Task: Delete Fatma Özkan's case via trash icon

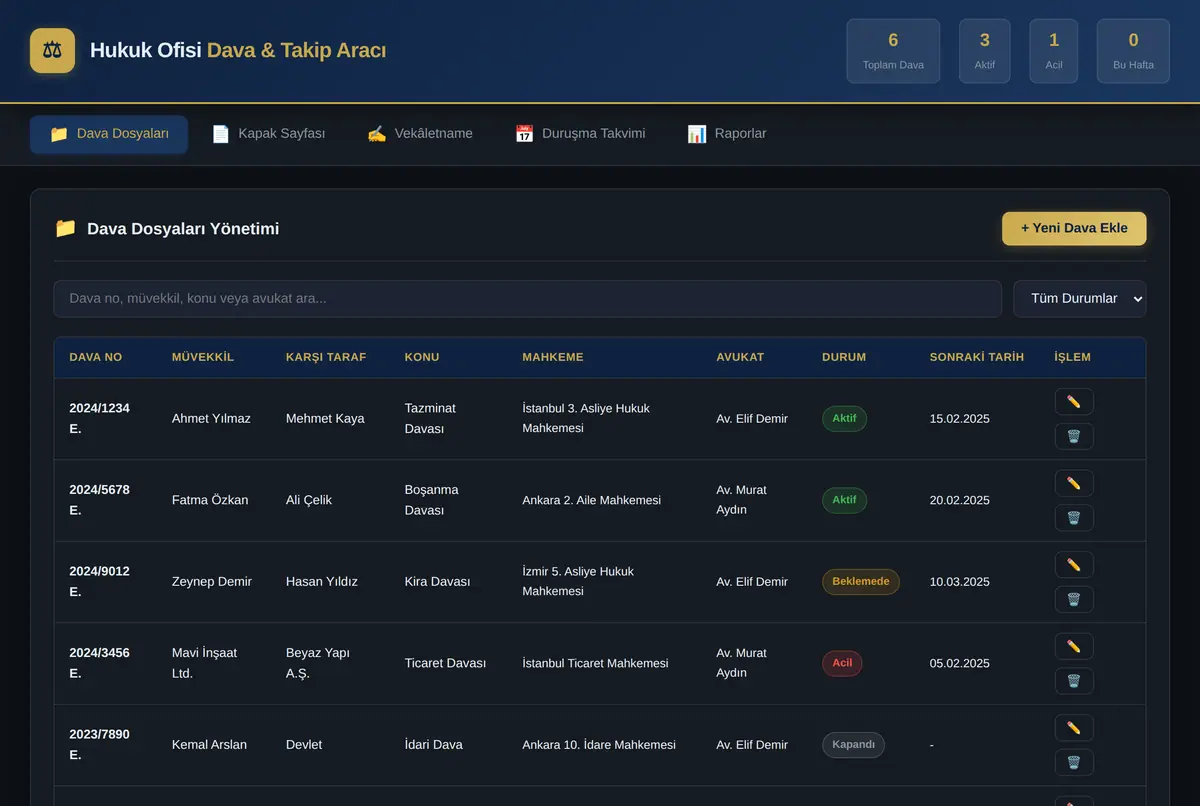Action: click(x=1074, y=518)
